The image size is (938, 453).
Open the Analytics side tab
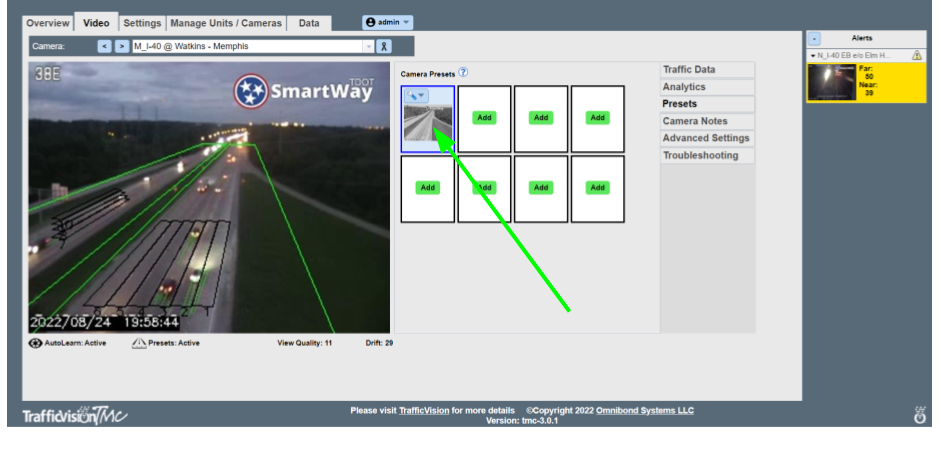pos(707,87)
